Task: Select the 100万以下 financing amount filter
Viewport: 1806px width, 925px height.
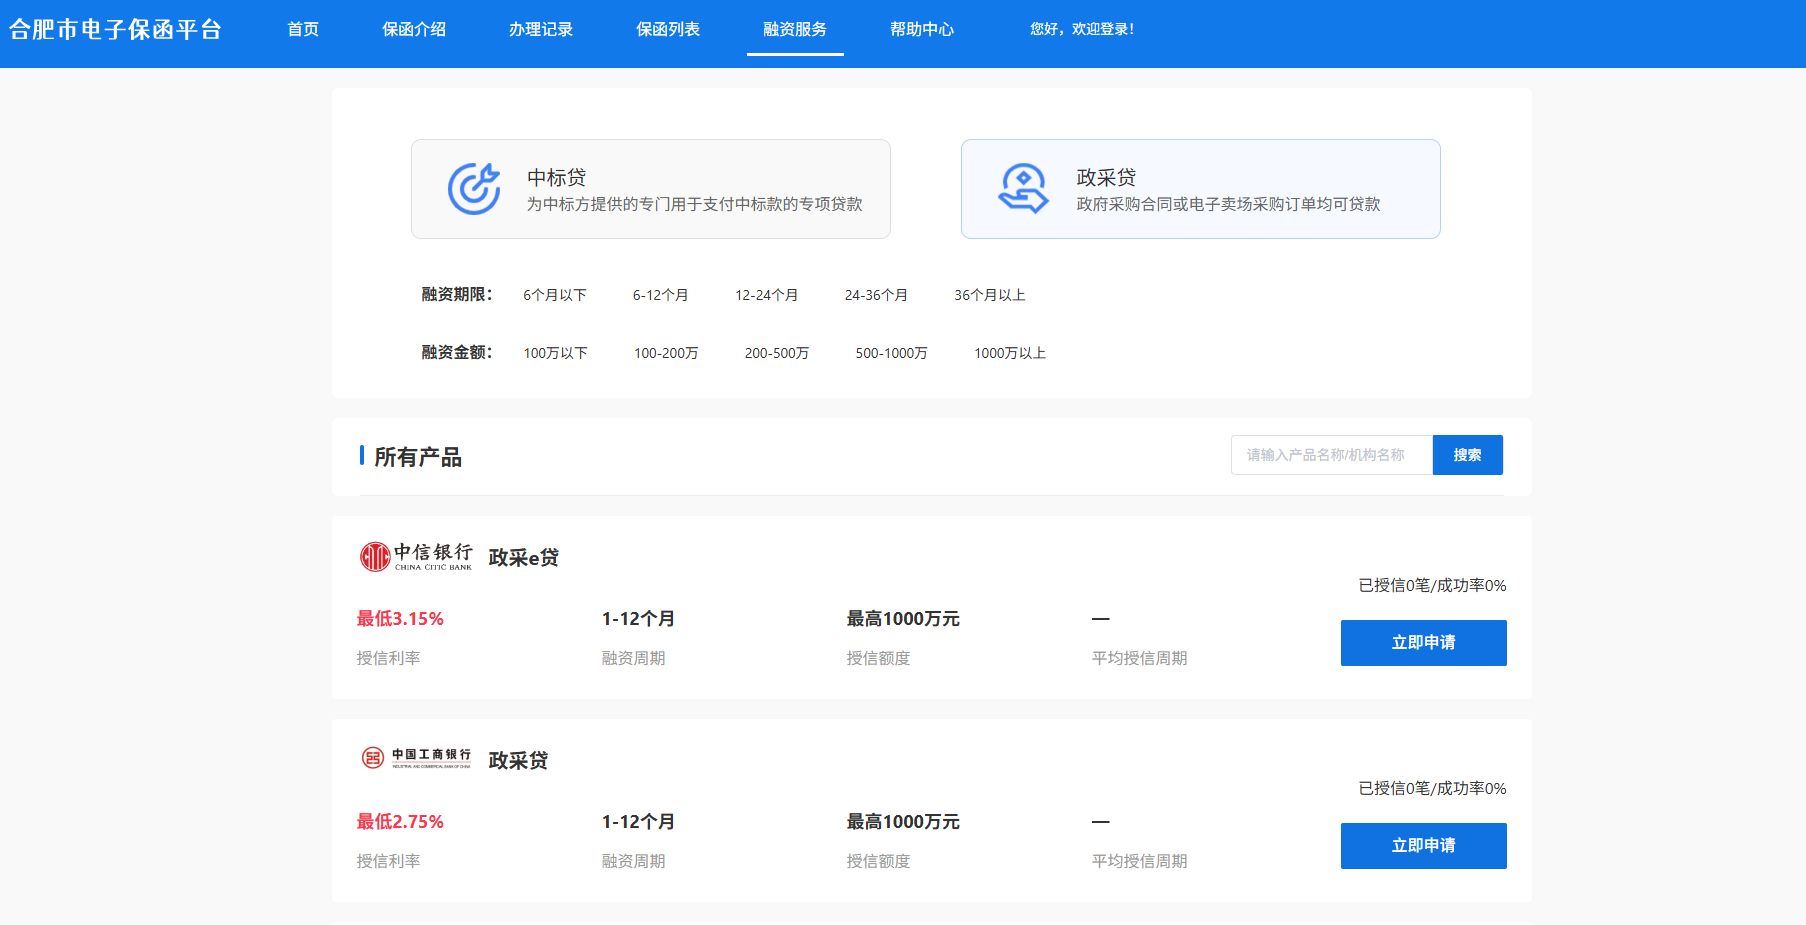Action: (x=556, y=352)
